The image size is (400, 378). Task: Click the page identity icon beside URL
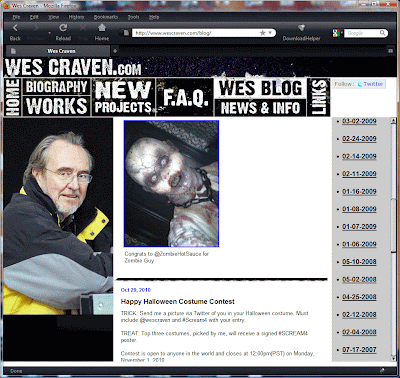[126, 33]
